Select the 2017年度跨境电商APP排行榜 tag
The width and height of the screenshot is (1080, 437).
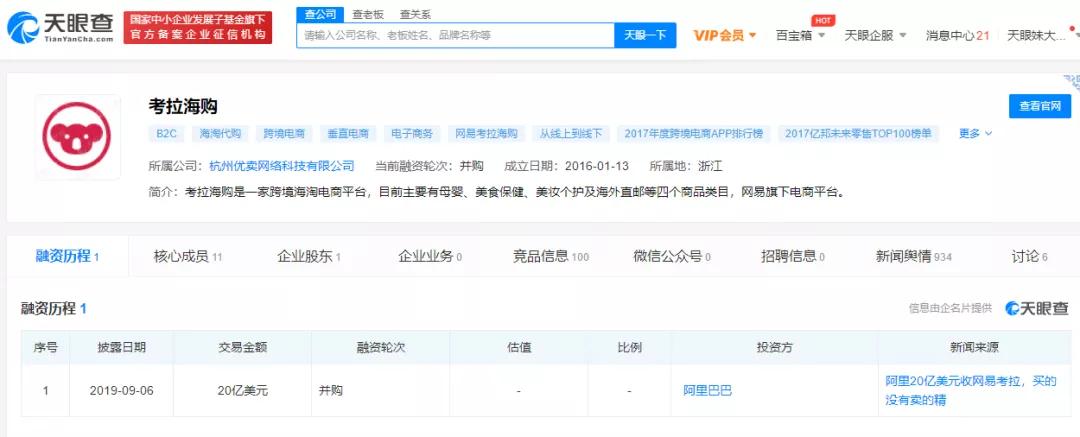coord(694,134)
